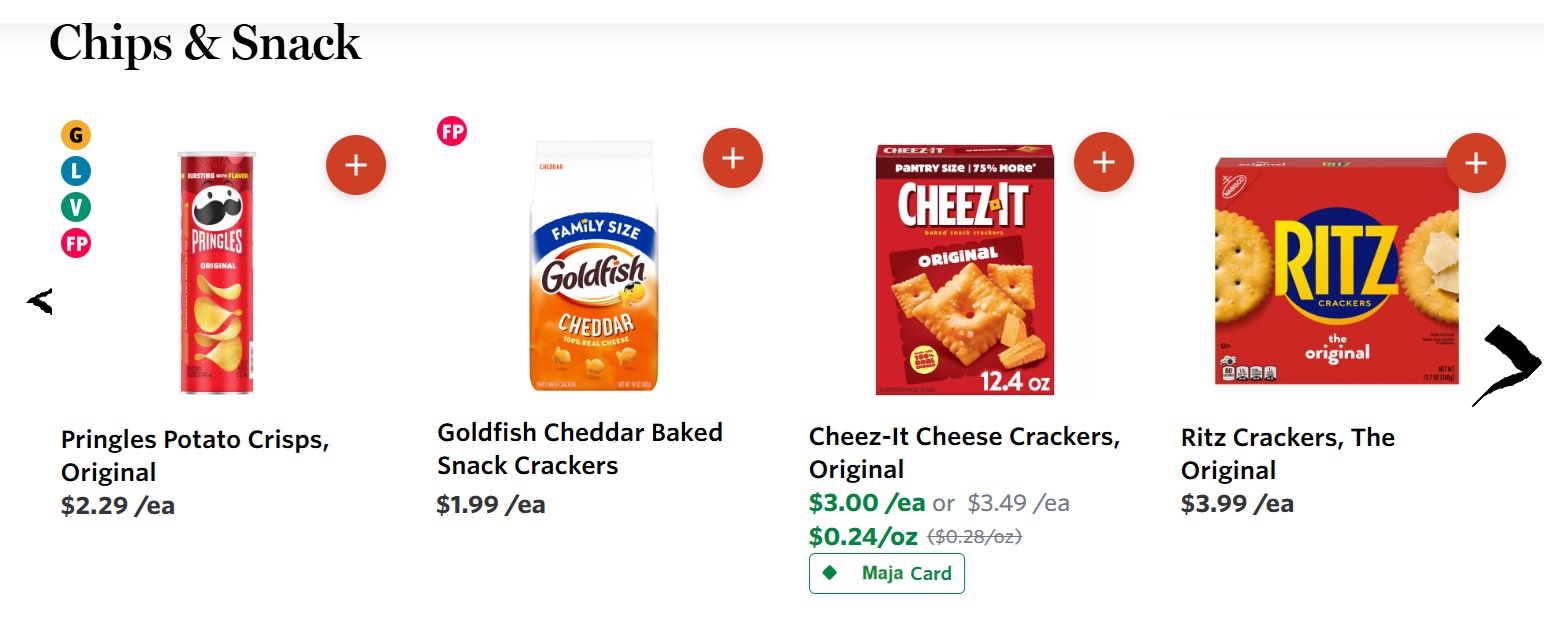Click the green V badge on Pringles
Viewport: 1544px width, 637px height.
click(76, 207)
